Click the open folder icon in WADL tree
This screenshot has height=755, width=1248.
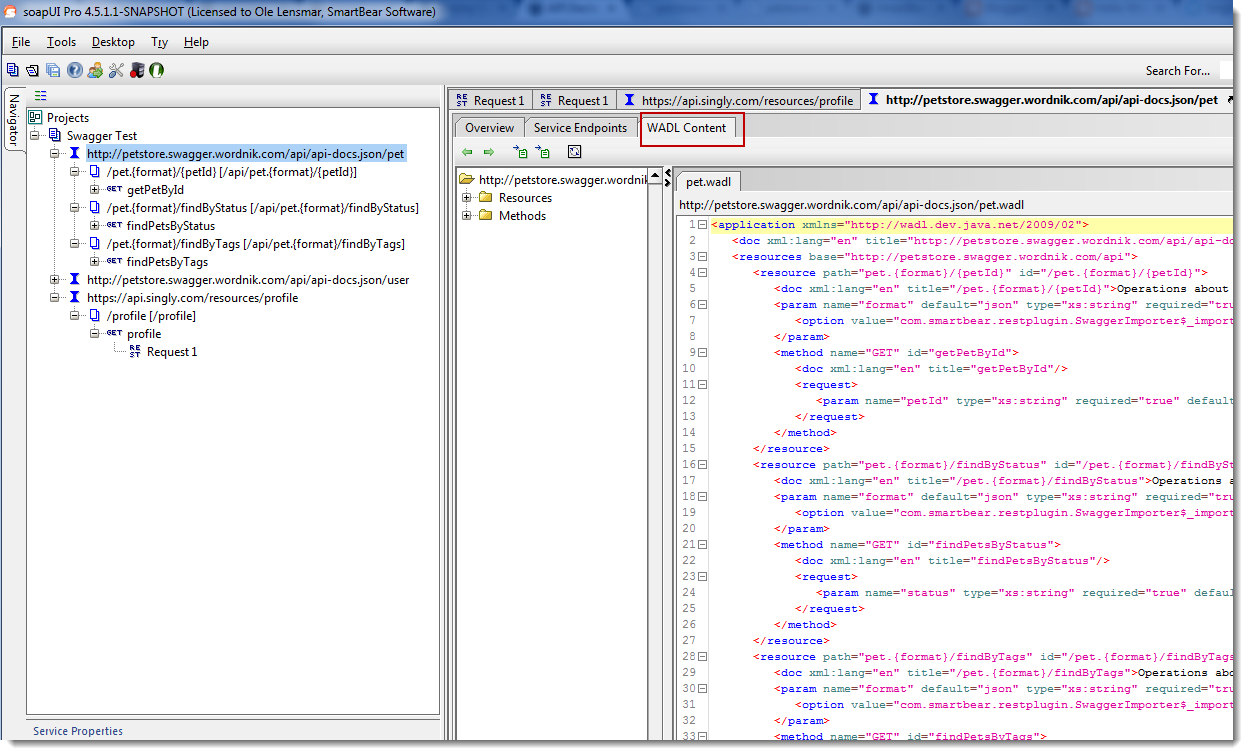point(466,180)
